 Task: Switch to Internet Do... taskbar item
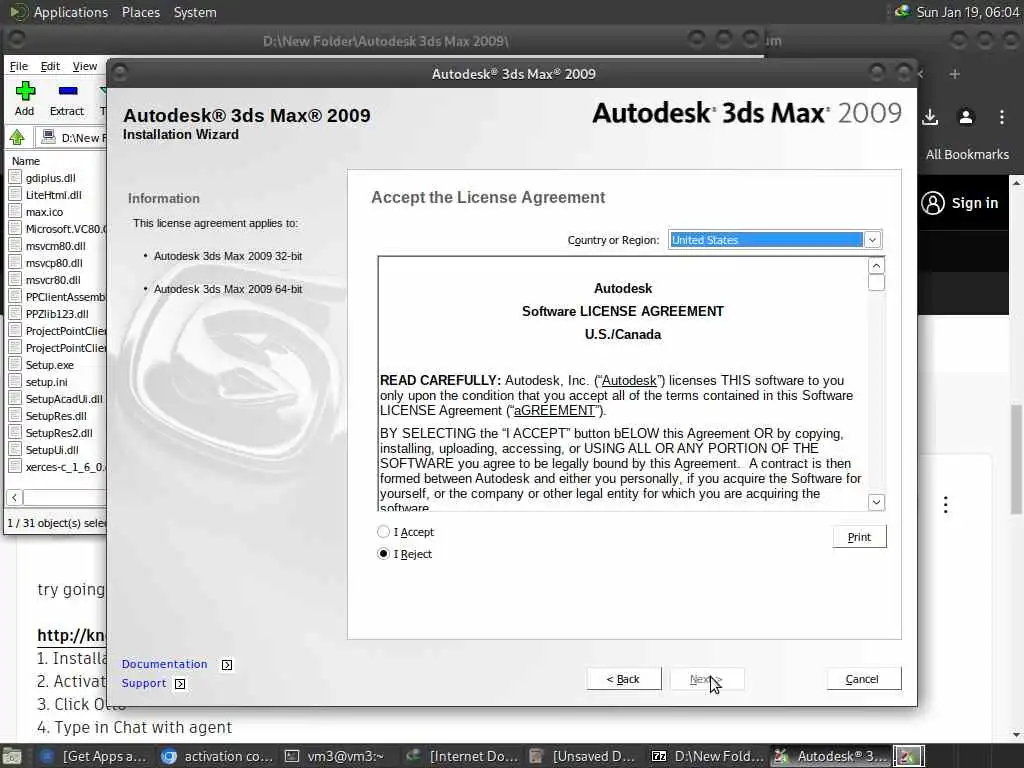pos(462,756)
